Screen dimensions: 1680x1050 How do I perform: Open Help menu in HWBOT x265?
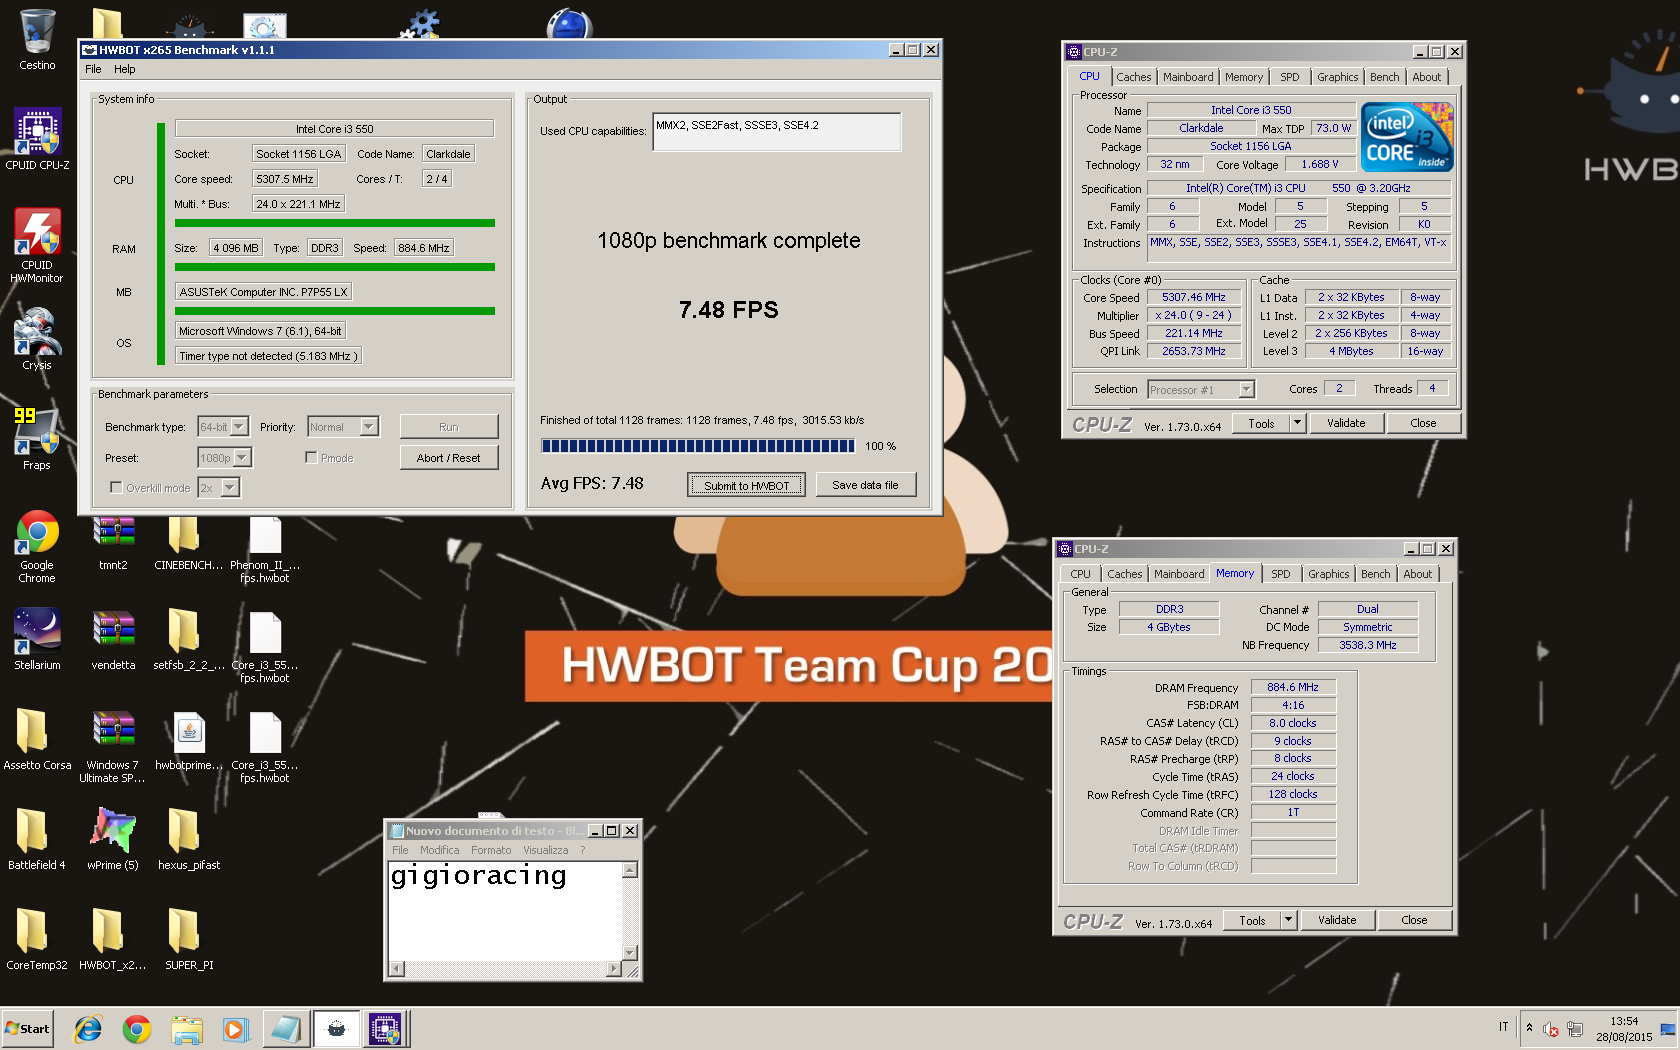[124, 69]
